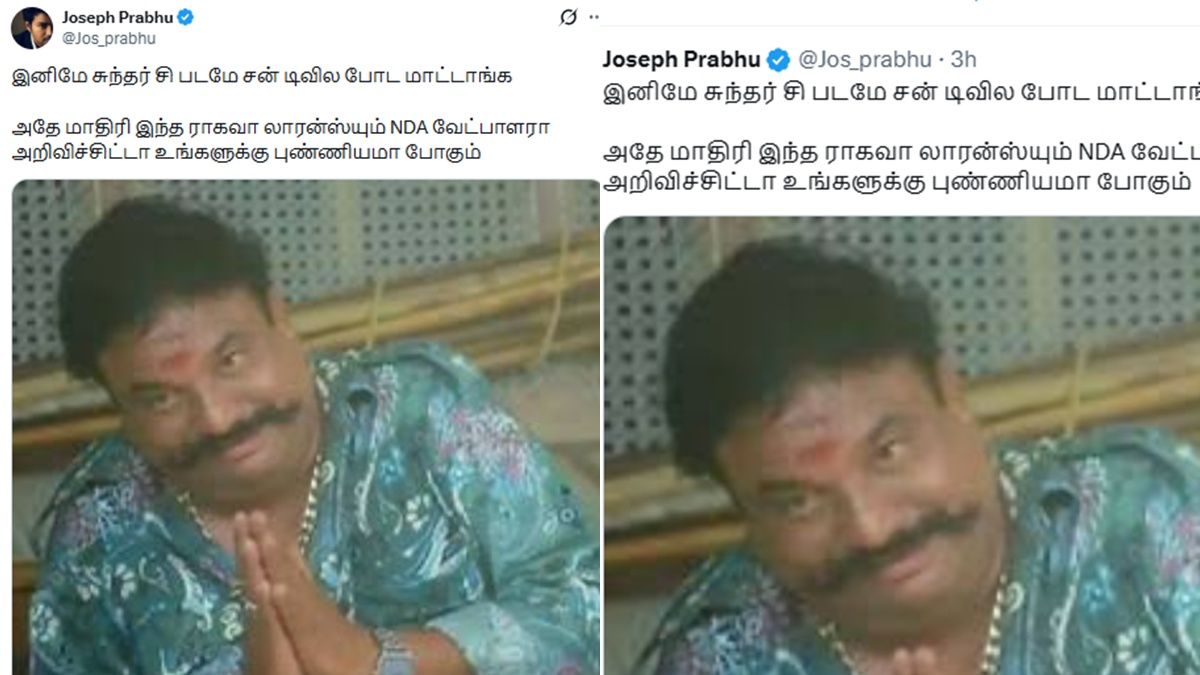Open Joseph Prabhu's profile picture avatar
The width and height of the screenshot is (1200, 675).
point(31,27)
